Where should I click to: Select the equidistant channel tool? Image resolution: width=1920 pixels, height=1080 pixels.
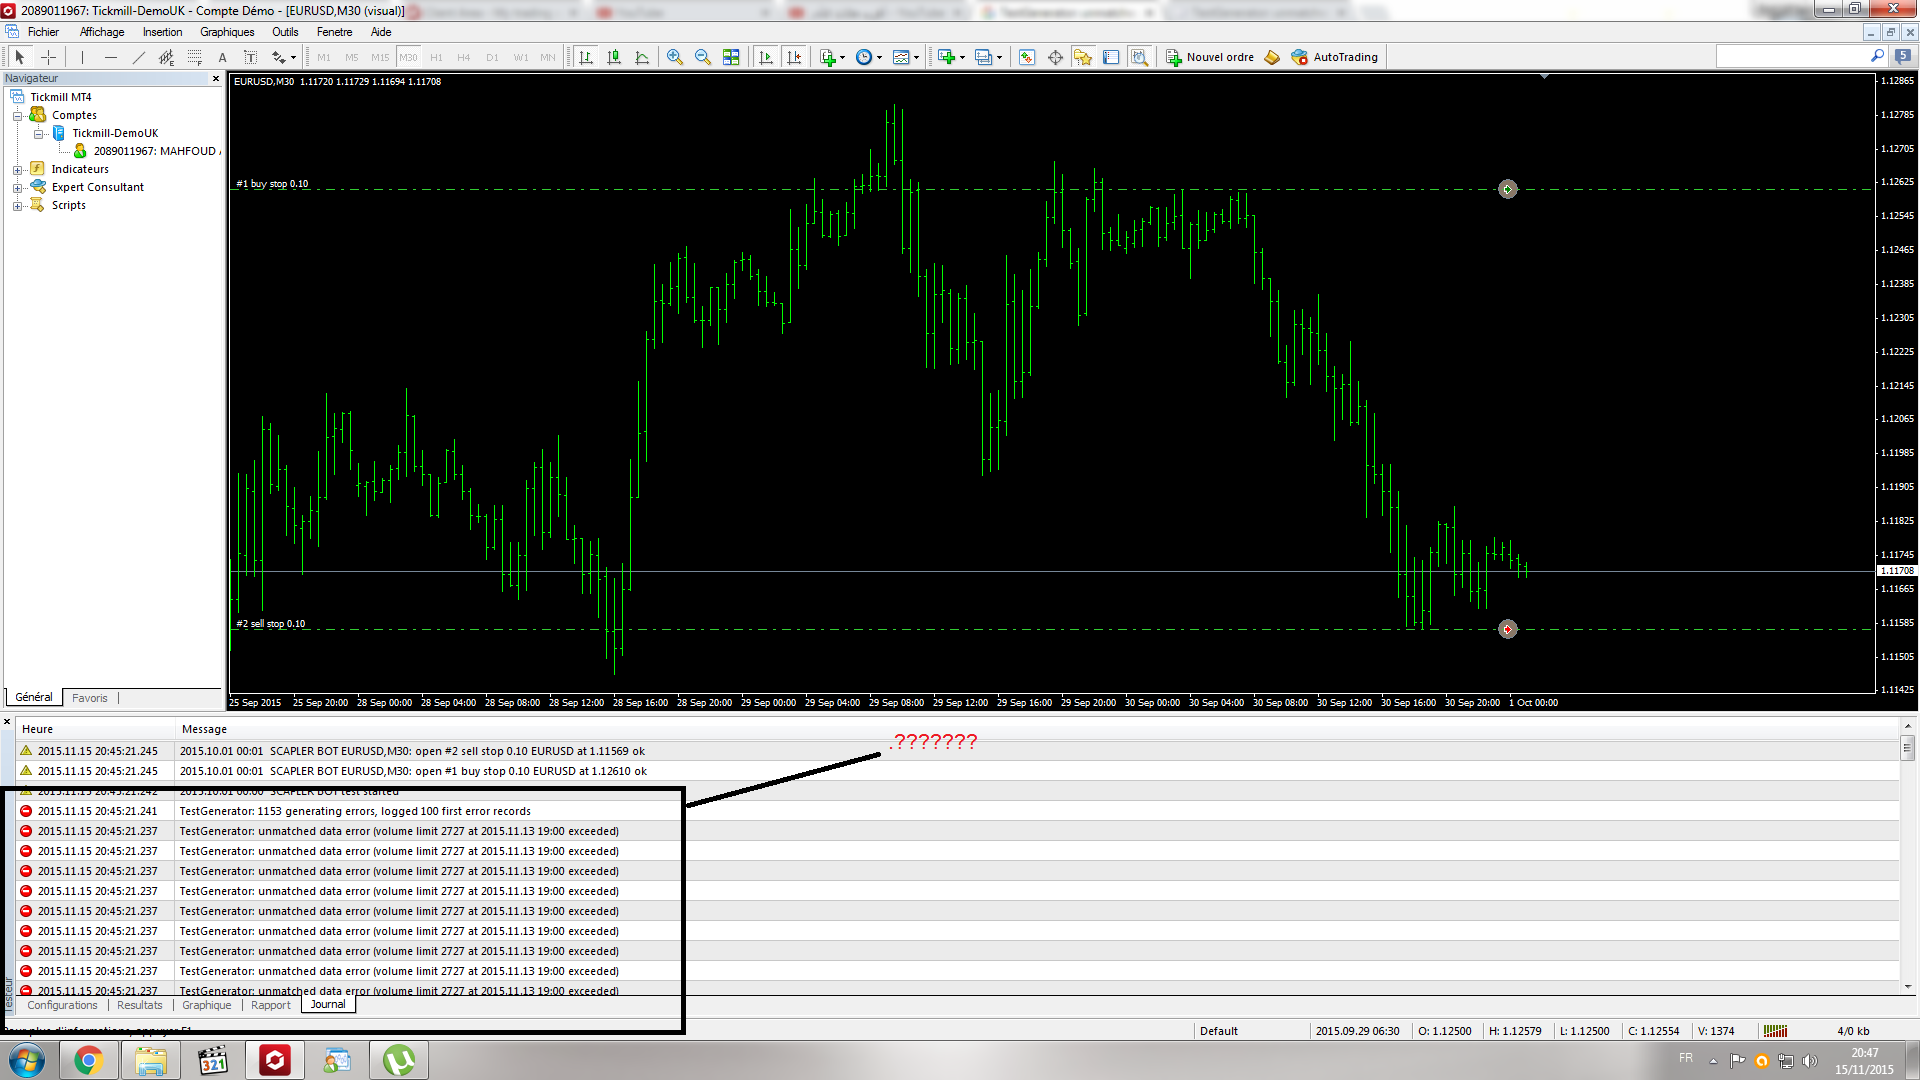(167, 57)
